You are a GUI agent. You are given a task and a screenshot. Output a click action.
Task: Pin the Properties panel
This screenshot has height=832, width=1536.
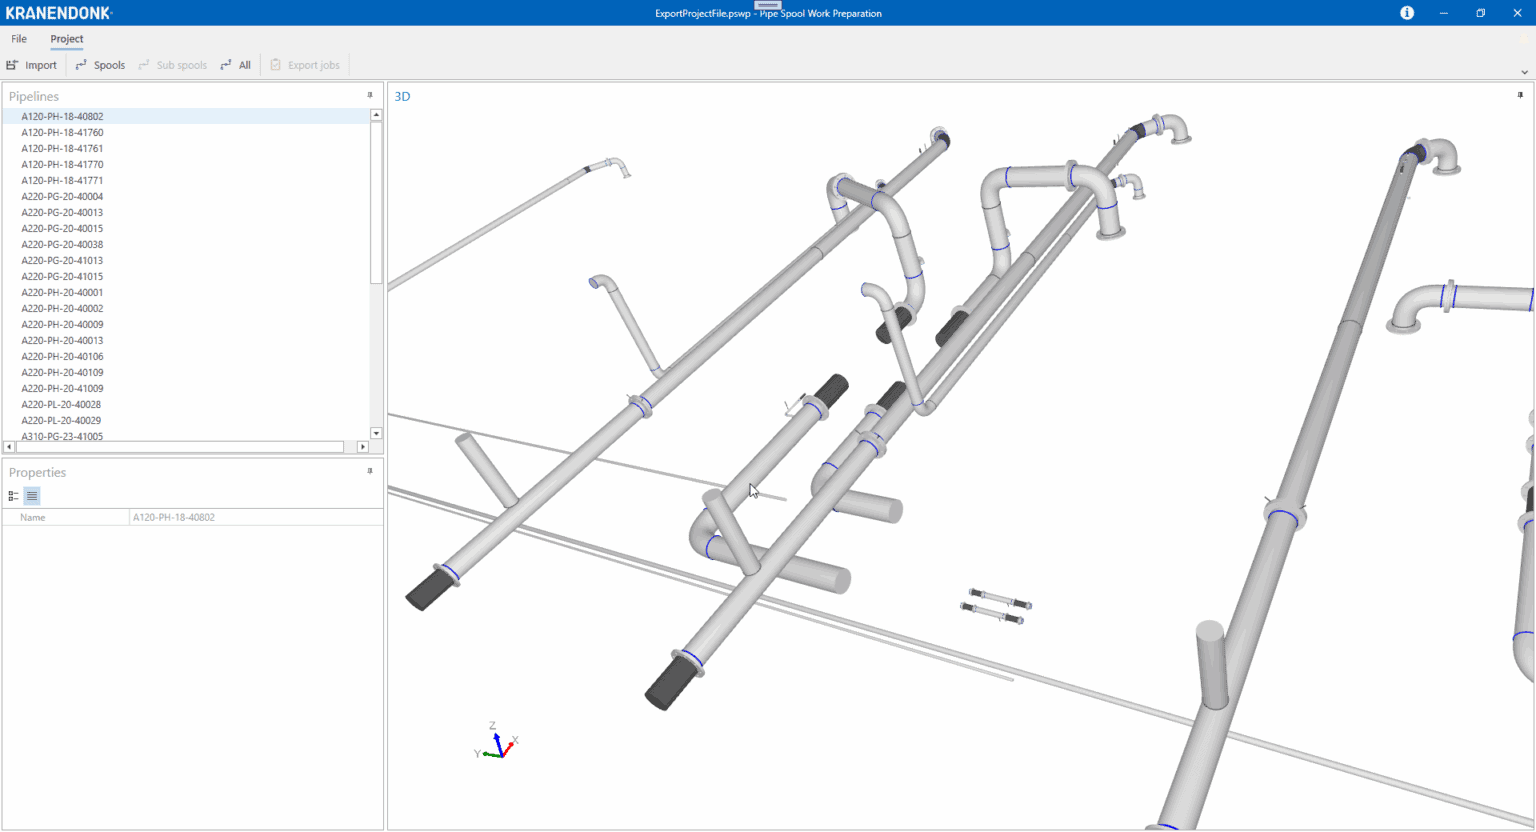coord(370,471)
